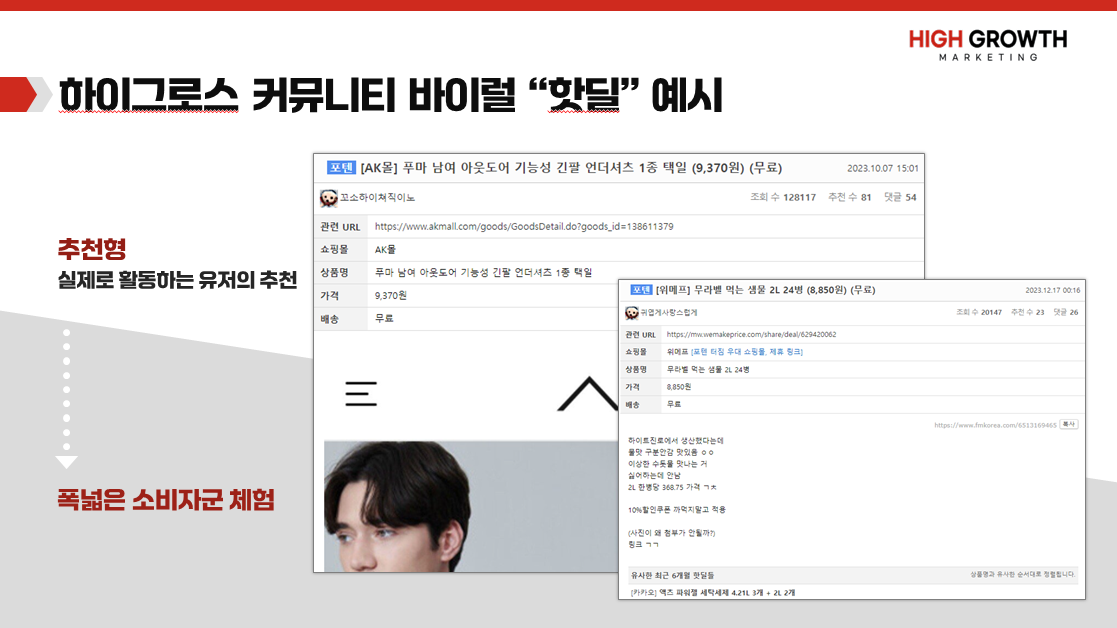Click the 조회 수 20147 view count
Viewport: 1117px width, 628px height.
[x=979, y=312]
